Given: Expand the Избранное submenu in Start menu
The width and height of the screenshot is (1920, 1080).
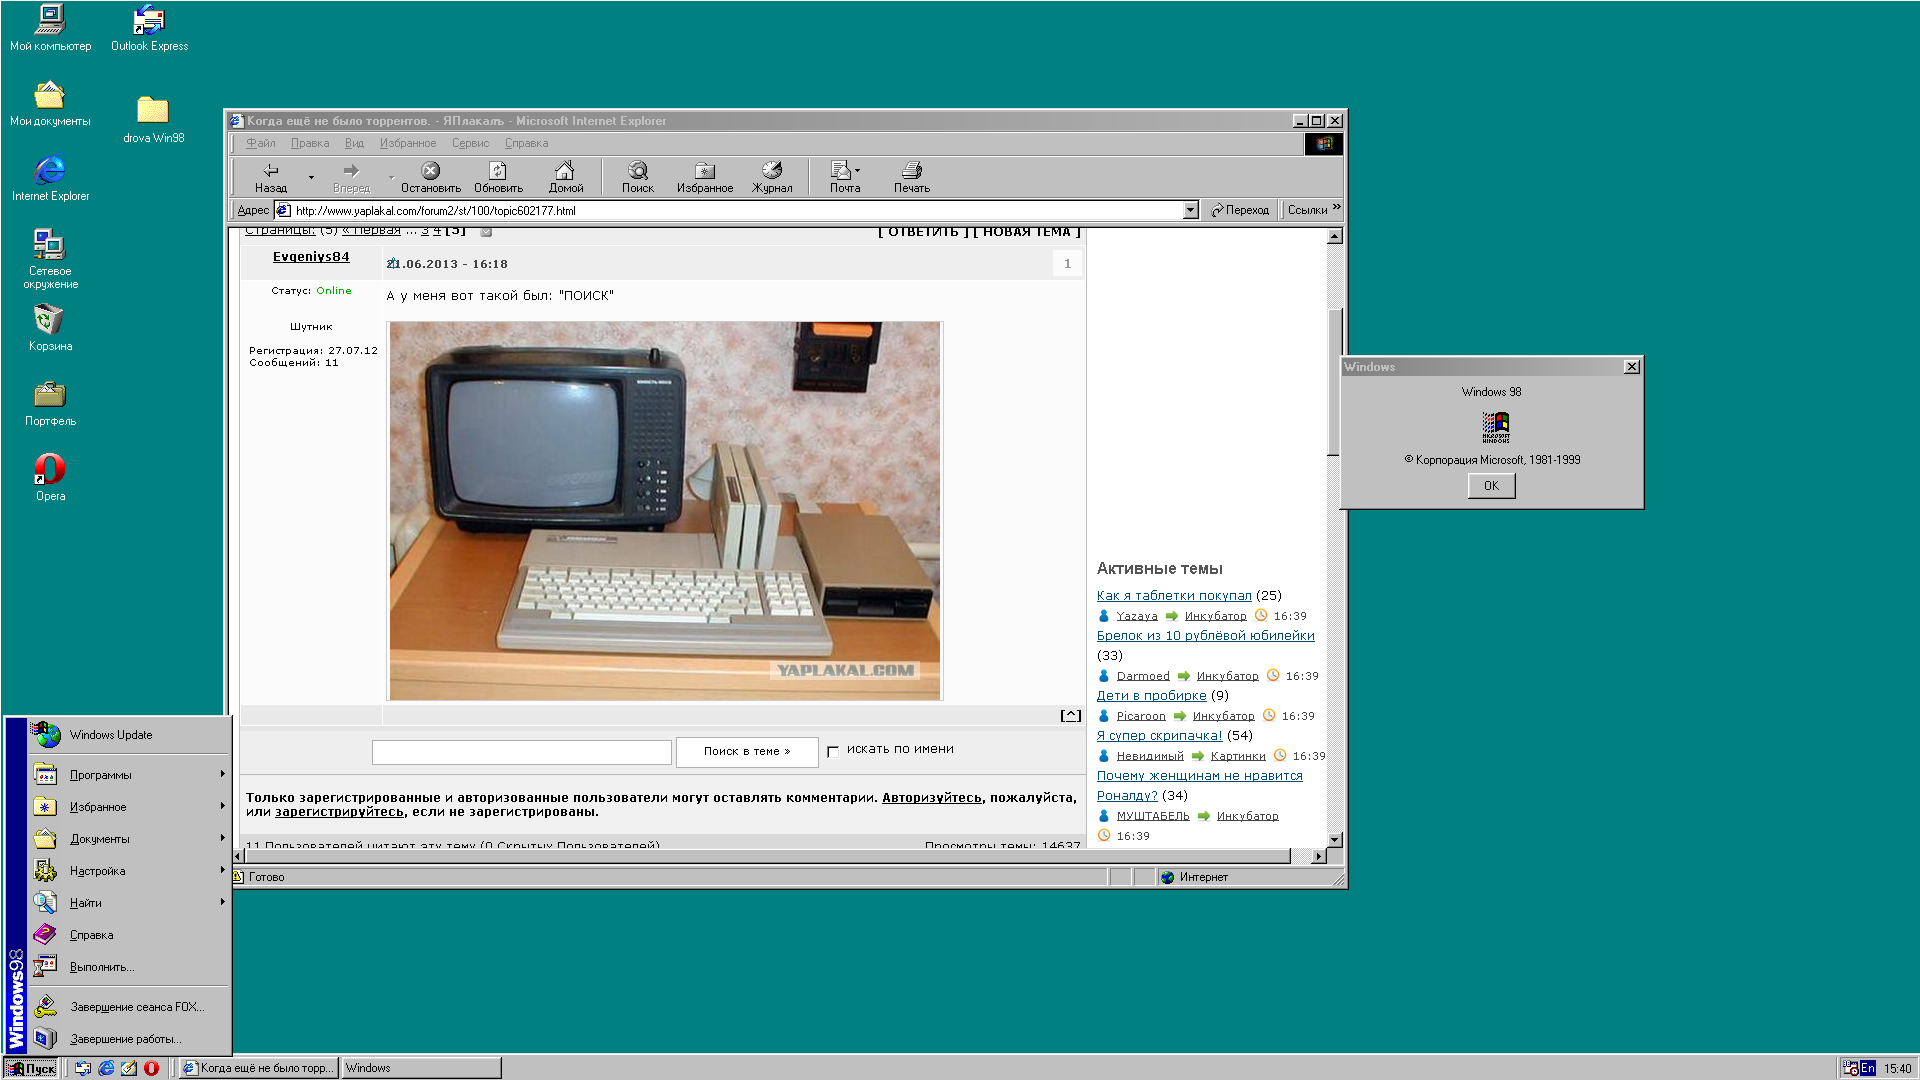Looking at the screenshot, I should 130,807.
